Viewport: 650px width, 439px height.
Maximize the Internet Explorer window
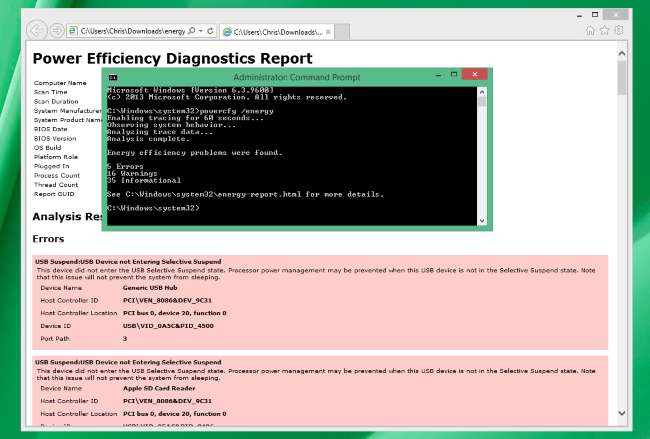tap(595, 15)
